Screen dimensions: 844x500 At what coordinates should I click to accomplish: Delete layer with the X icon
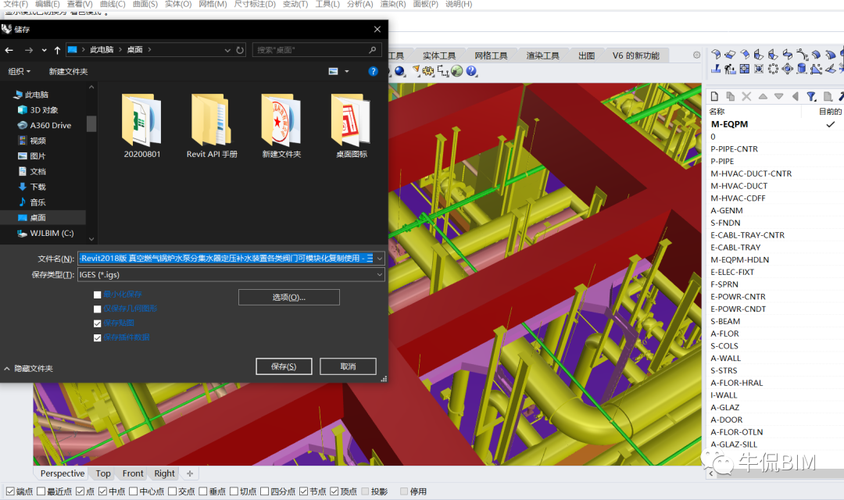pos(746,96)
